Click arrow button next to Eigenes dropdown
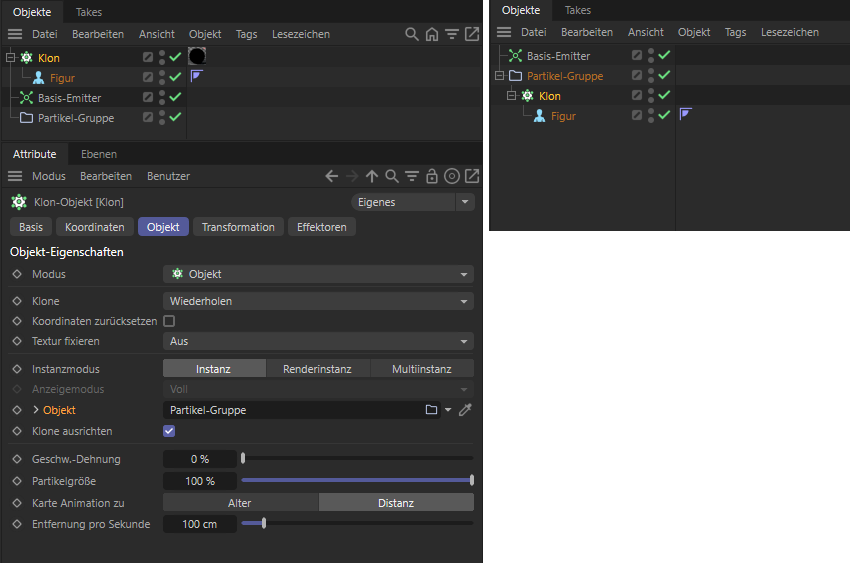 465,202
